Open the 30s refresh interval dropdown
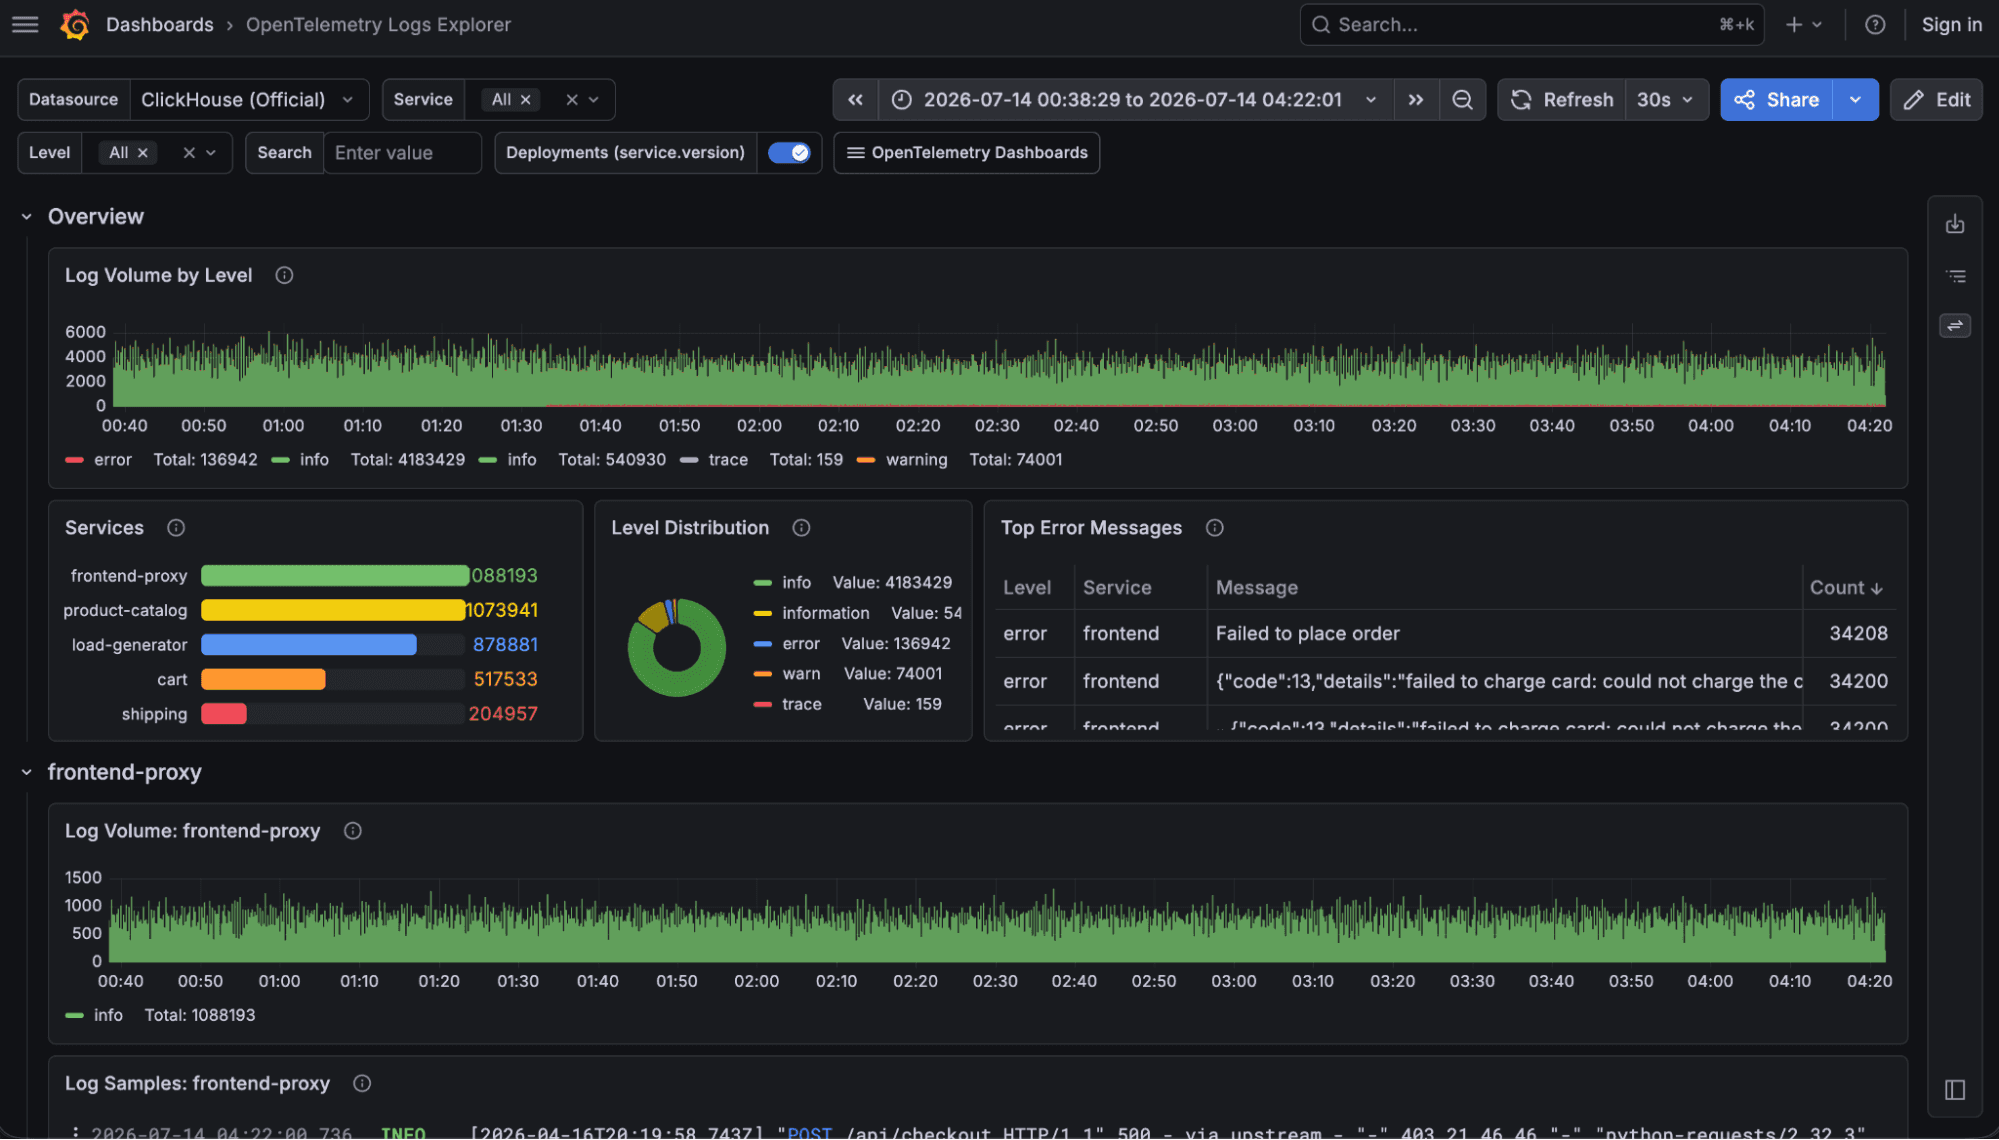This screenshot has height=1140, width=1999. tap(1666, 100)
